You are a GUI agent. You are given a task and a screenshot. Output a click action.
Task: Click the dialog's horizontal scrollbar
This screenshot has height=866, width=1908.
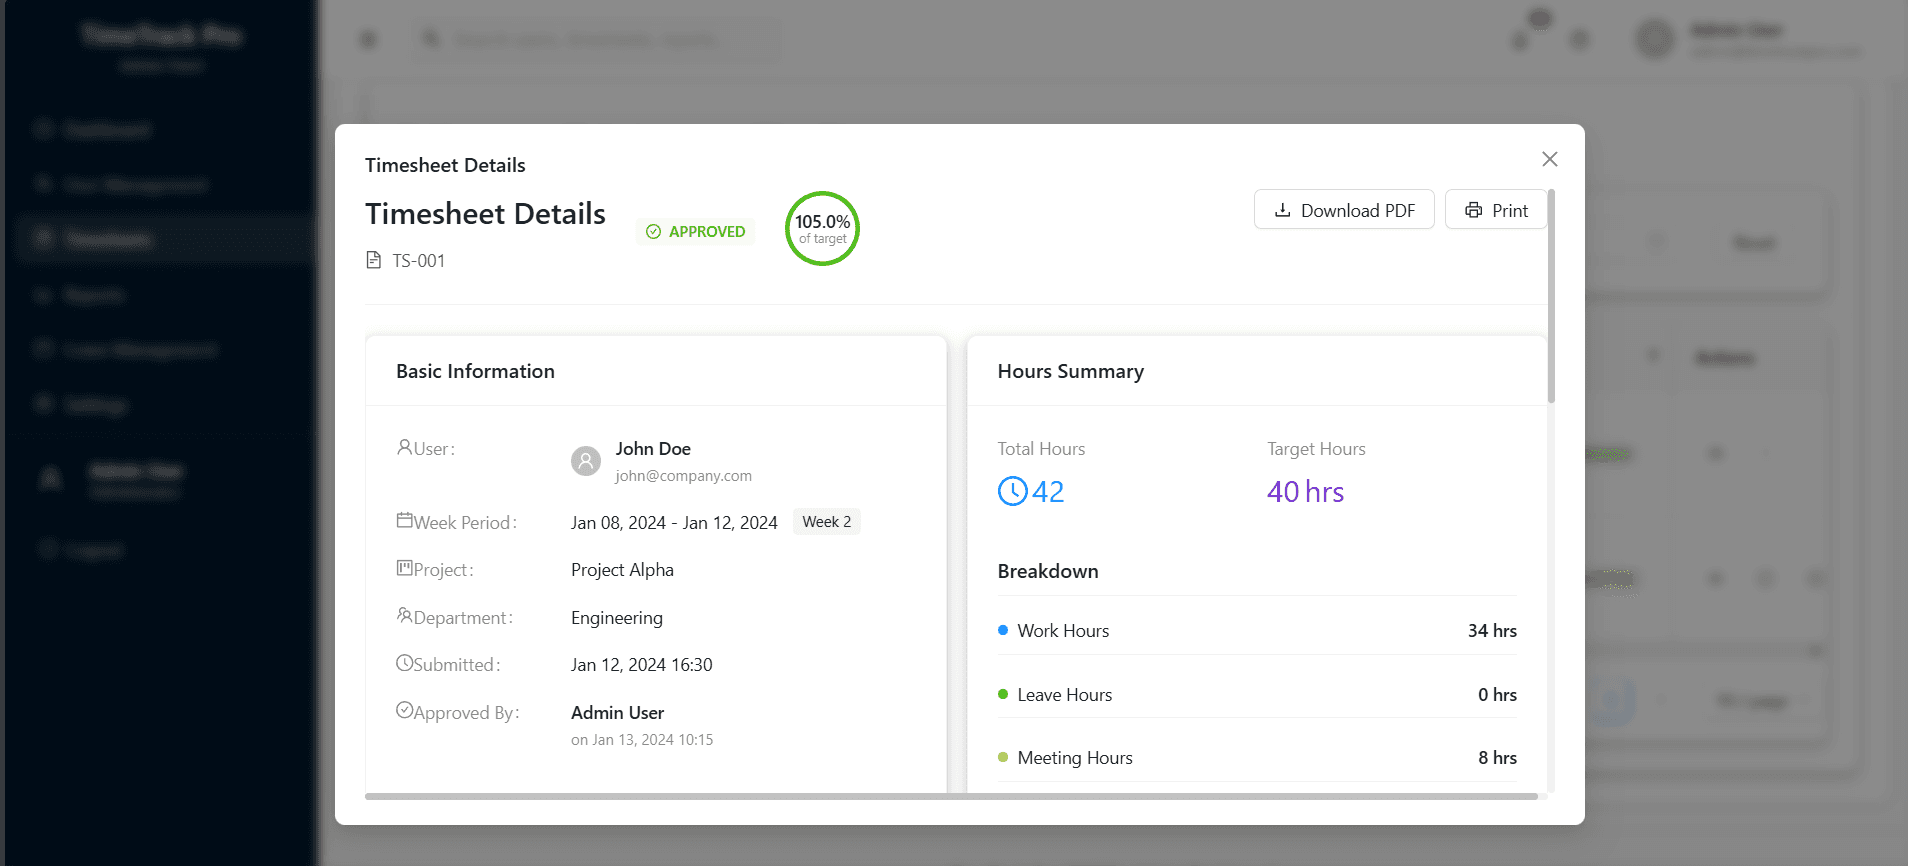pyautogui.click(x=951, y=796)
